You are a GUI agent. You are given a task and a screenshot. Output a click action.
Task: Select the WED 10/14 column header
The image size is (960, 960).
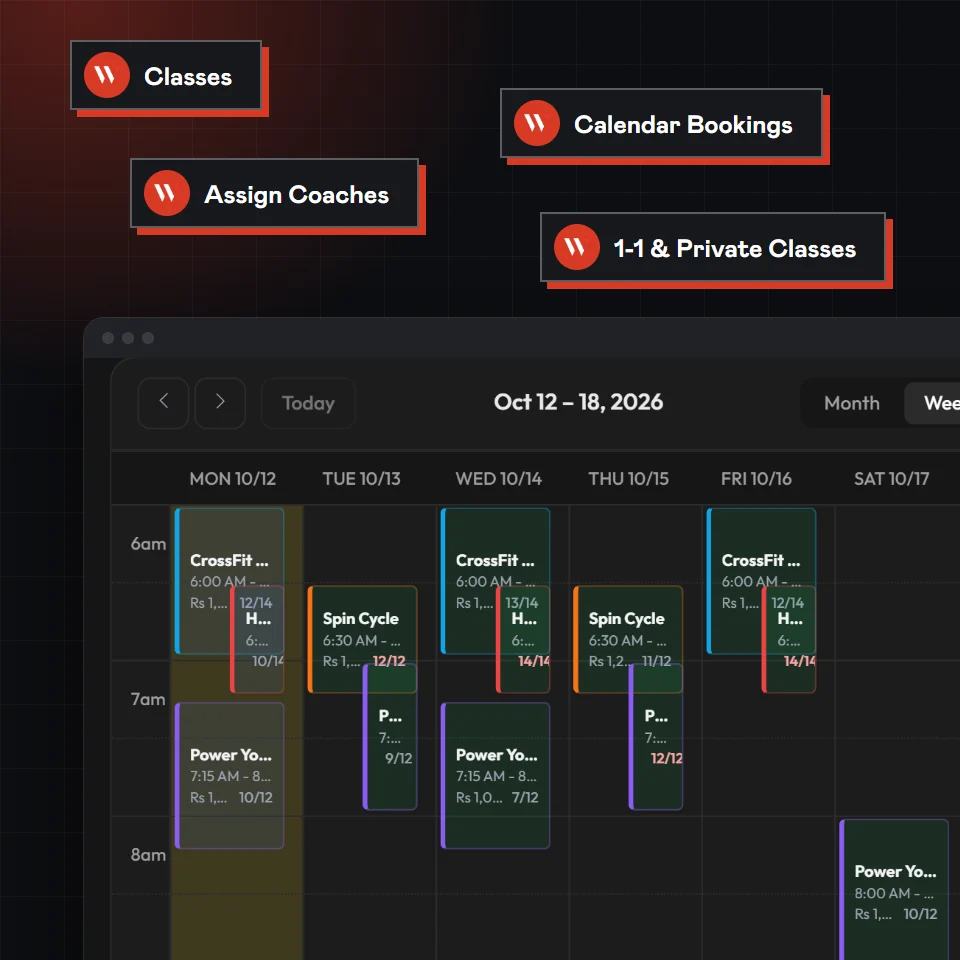(498, 479)
